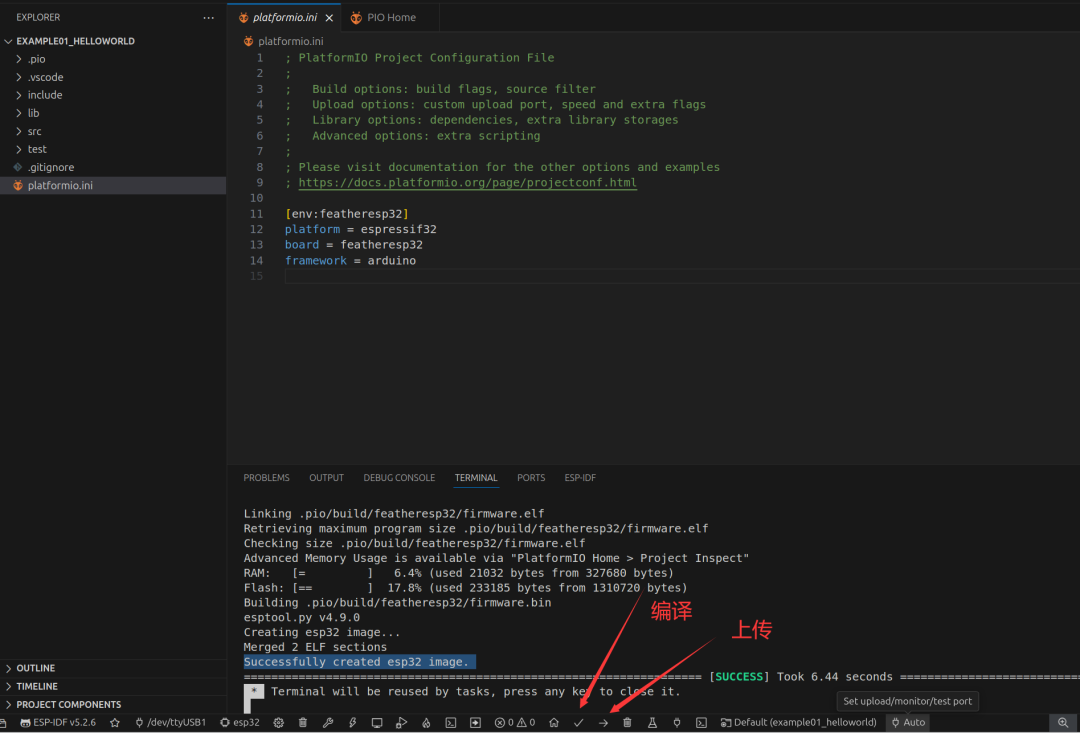
Task: Click the trash icon next to the upload arrow
Action: click(x=627, y=723)
